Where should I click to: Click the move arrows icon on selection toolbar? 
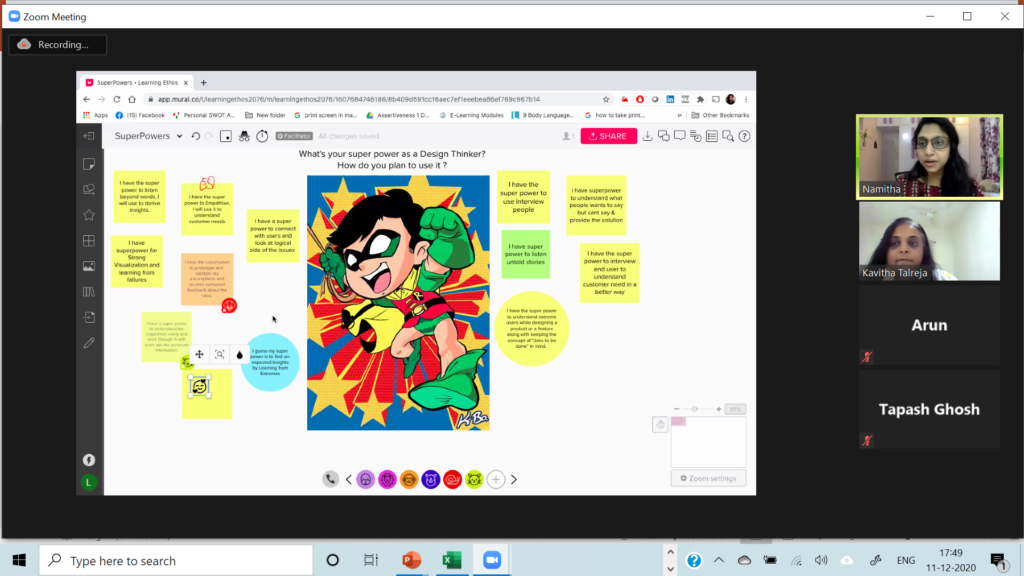199,355
